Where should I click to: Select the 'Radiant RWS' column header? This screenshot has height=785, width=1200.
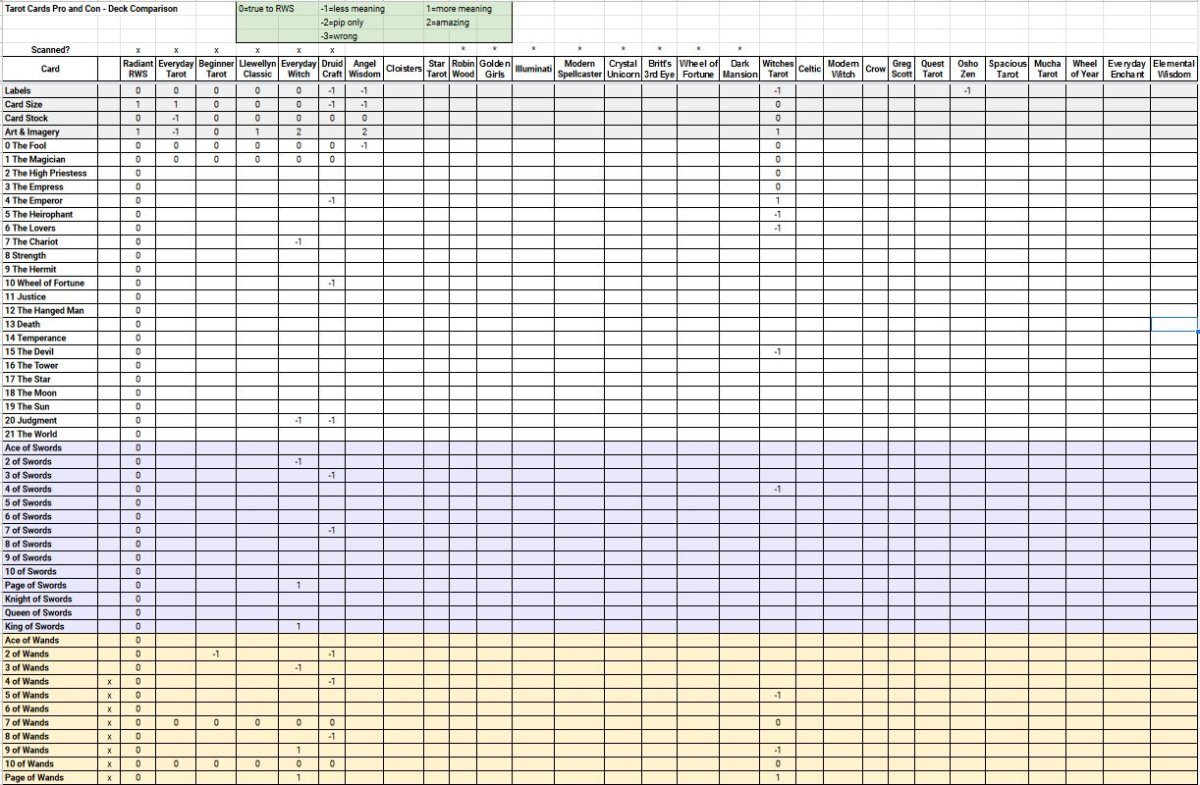point(138,69)
